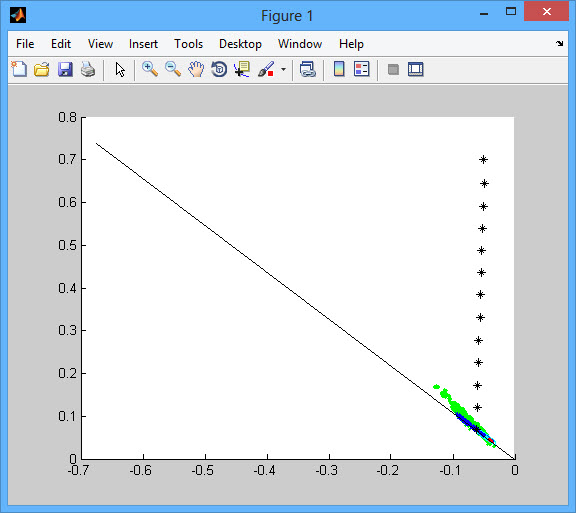Select the Edit Plot arrow tool
Viewport: 576px width, 513px height.
(120, 69)
